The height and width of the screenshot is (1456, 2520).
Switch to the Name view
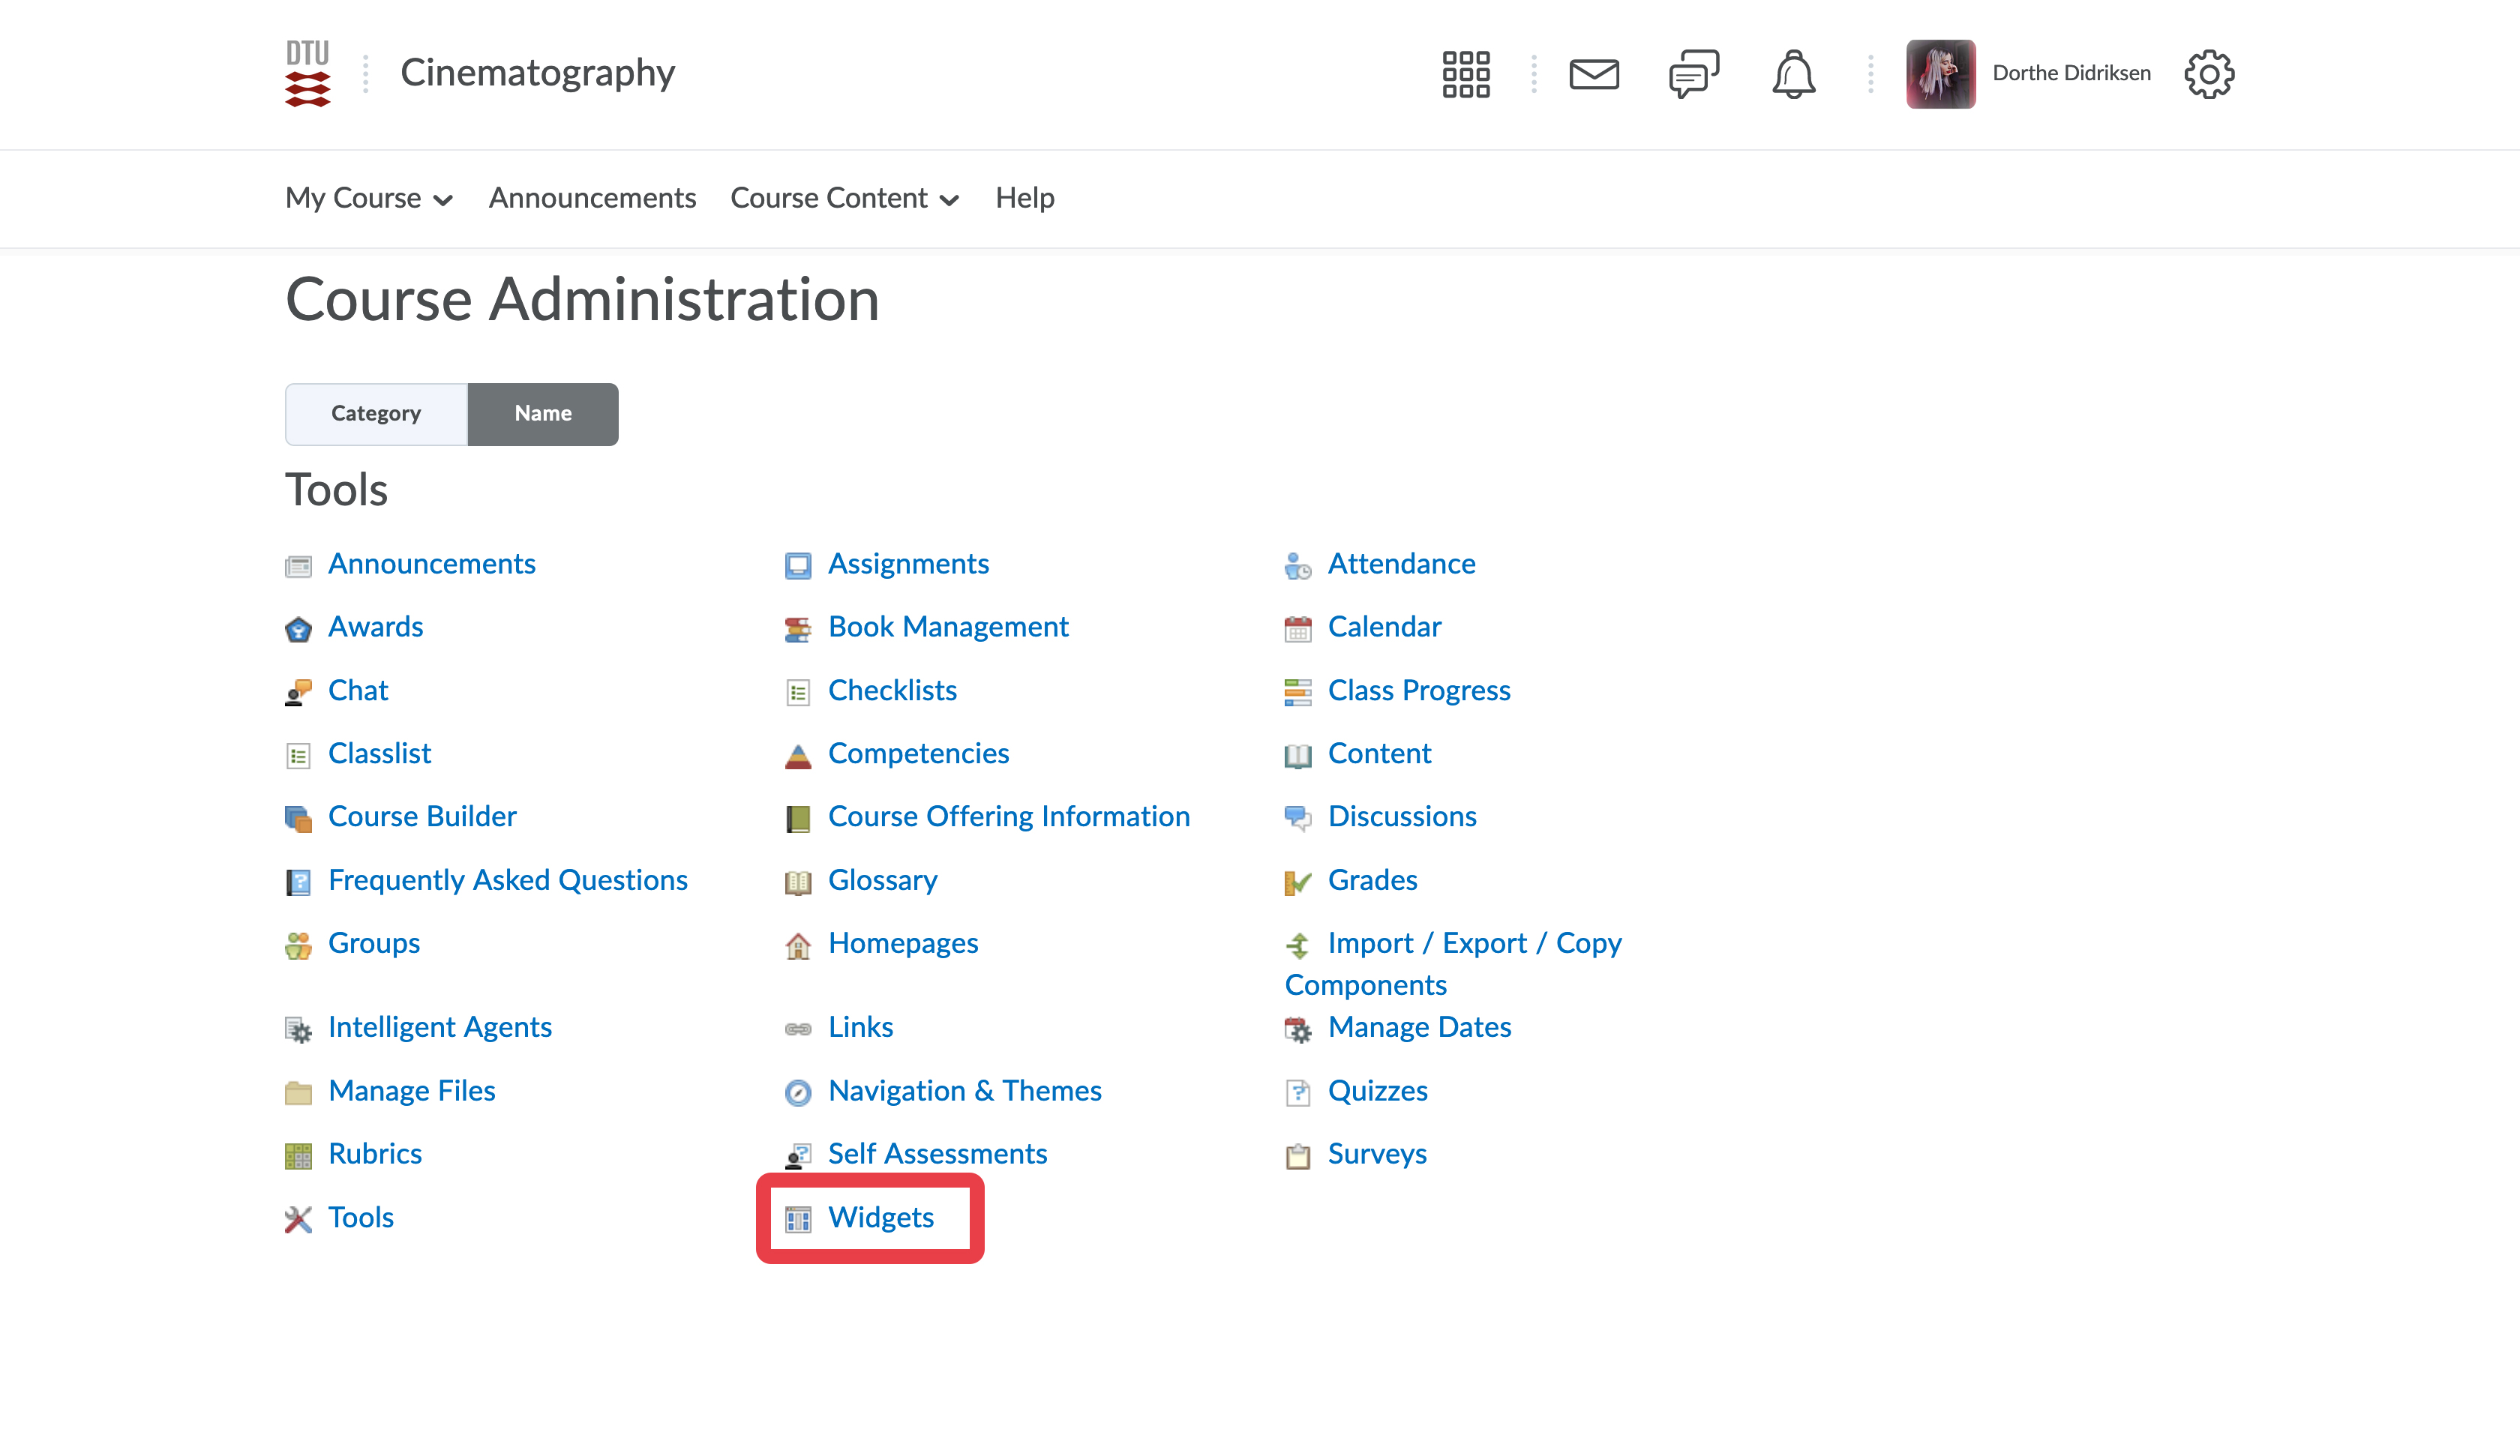pyautogui.click(x=543, y=414)
